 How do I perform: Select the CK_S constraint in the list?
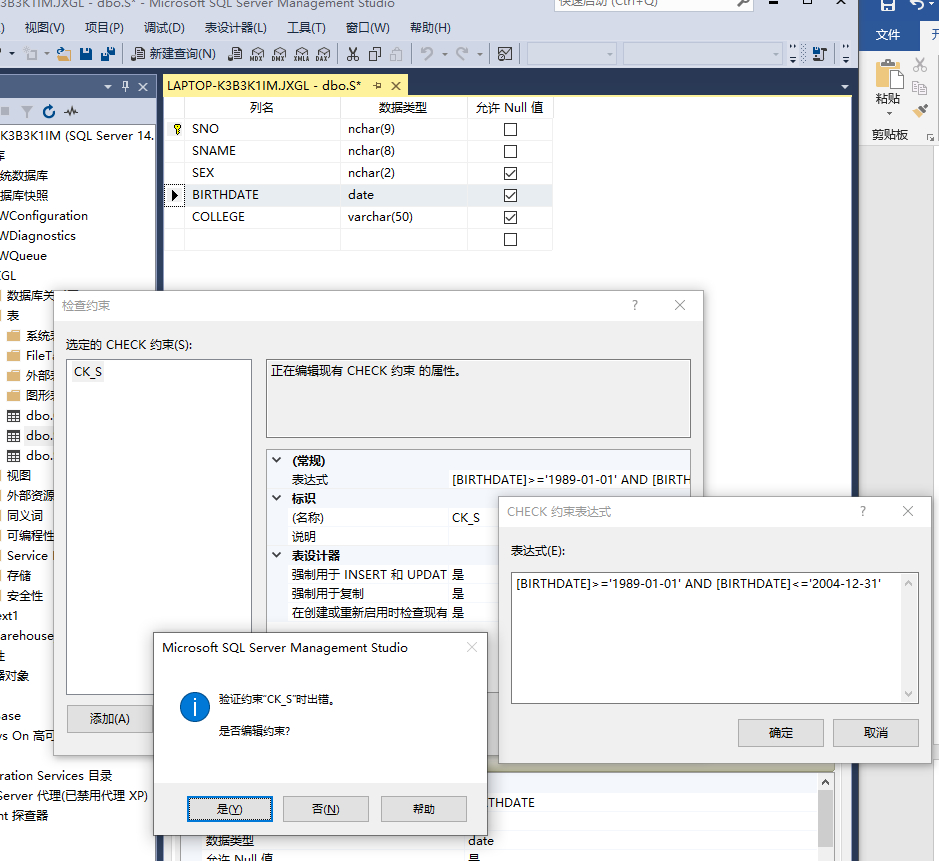tap(88, 372)
